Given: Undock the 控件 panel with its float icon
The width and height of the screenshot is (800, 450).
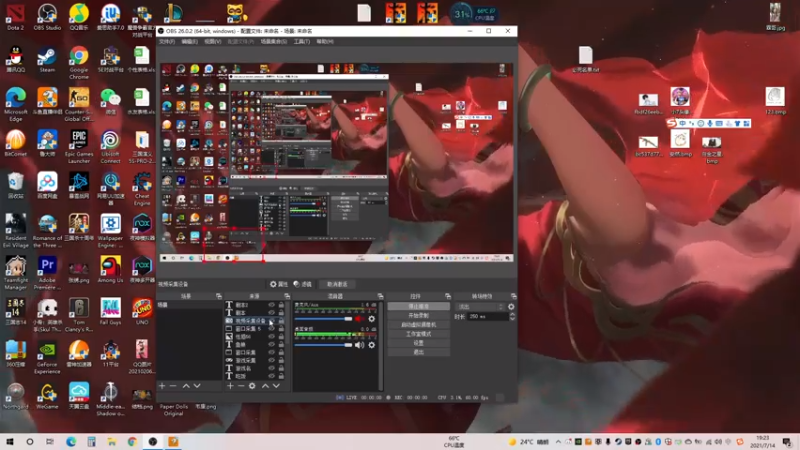Looking at the screenshot, I should point(448,296).
